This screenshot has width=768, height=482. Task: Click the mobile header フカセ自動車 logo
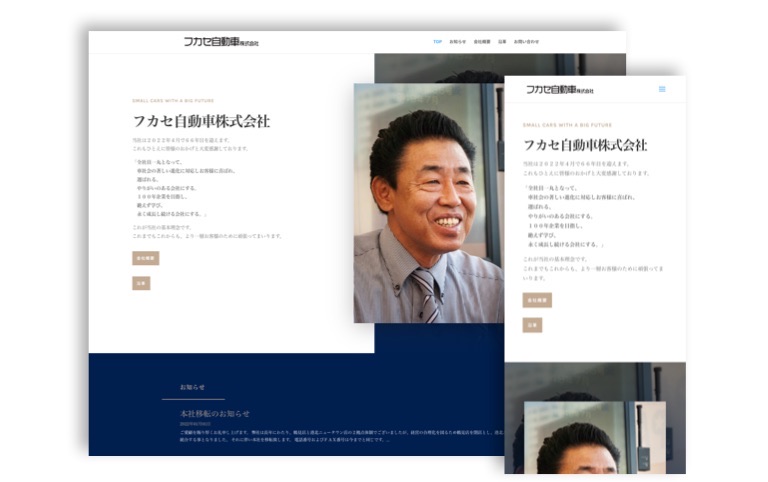[x=560, y=89]
